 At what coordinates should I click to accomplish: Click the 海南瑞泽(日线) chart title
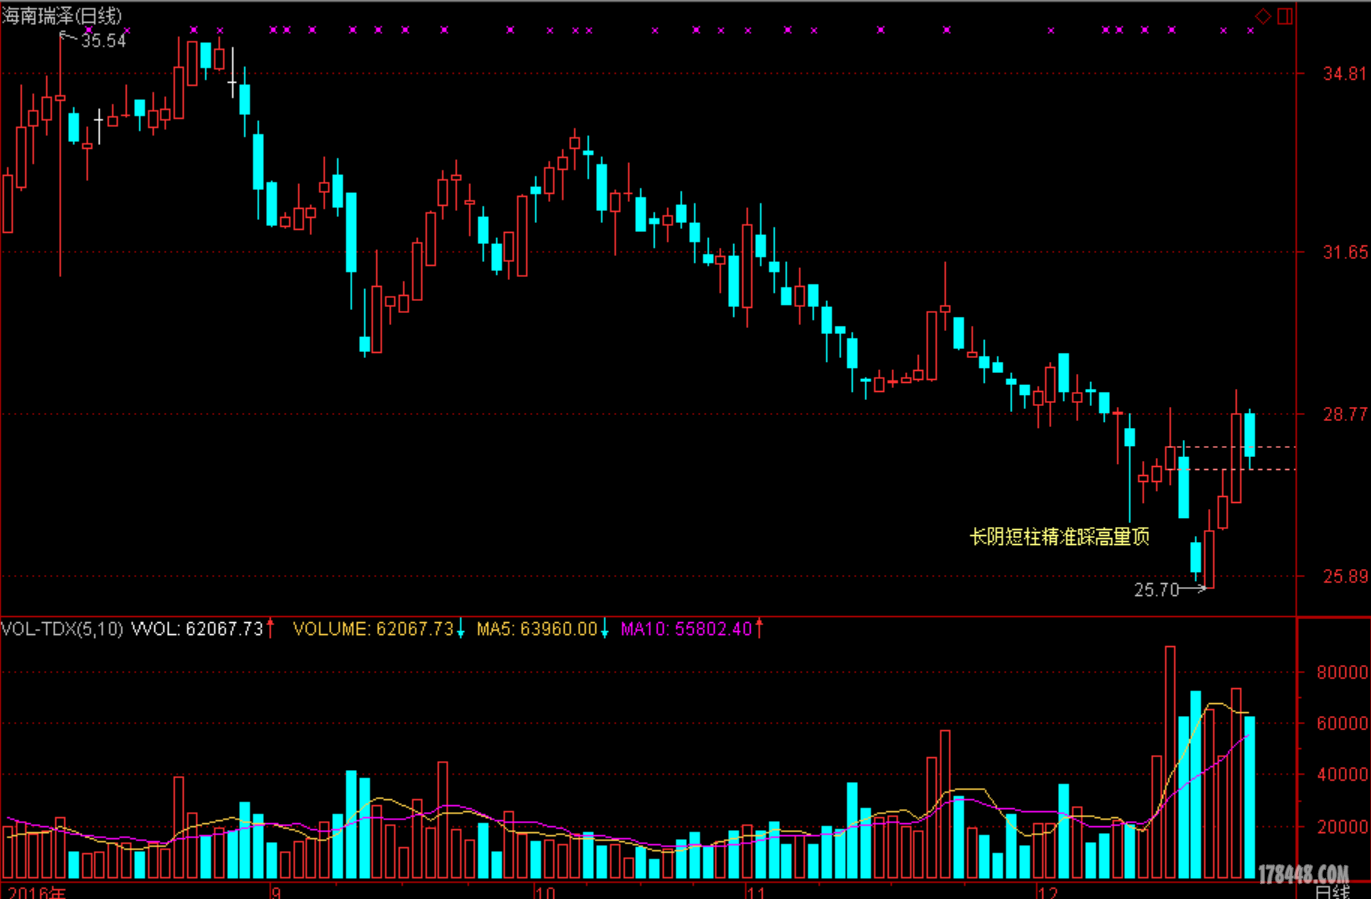62,16
